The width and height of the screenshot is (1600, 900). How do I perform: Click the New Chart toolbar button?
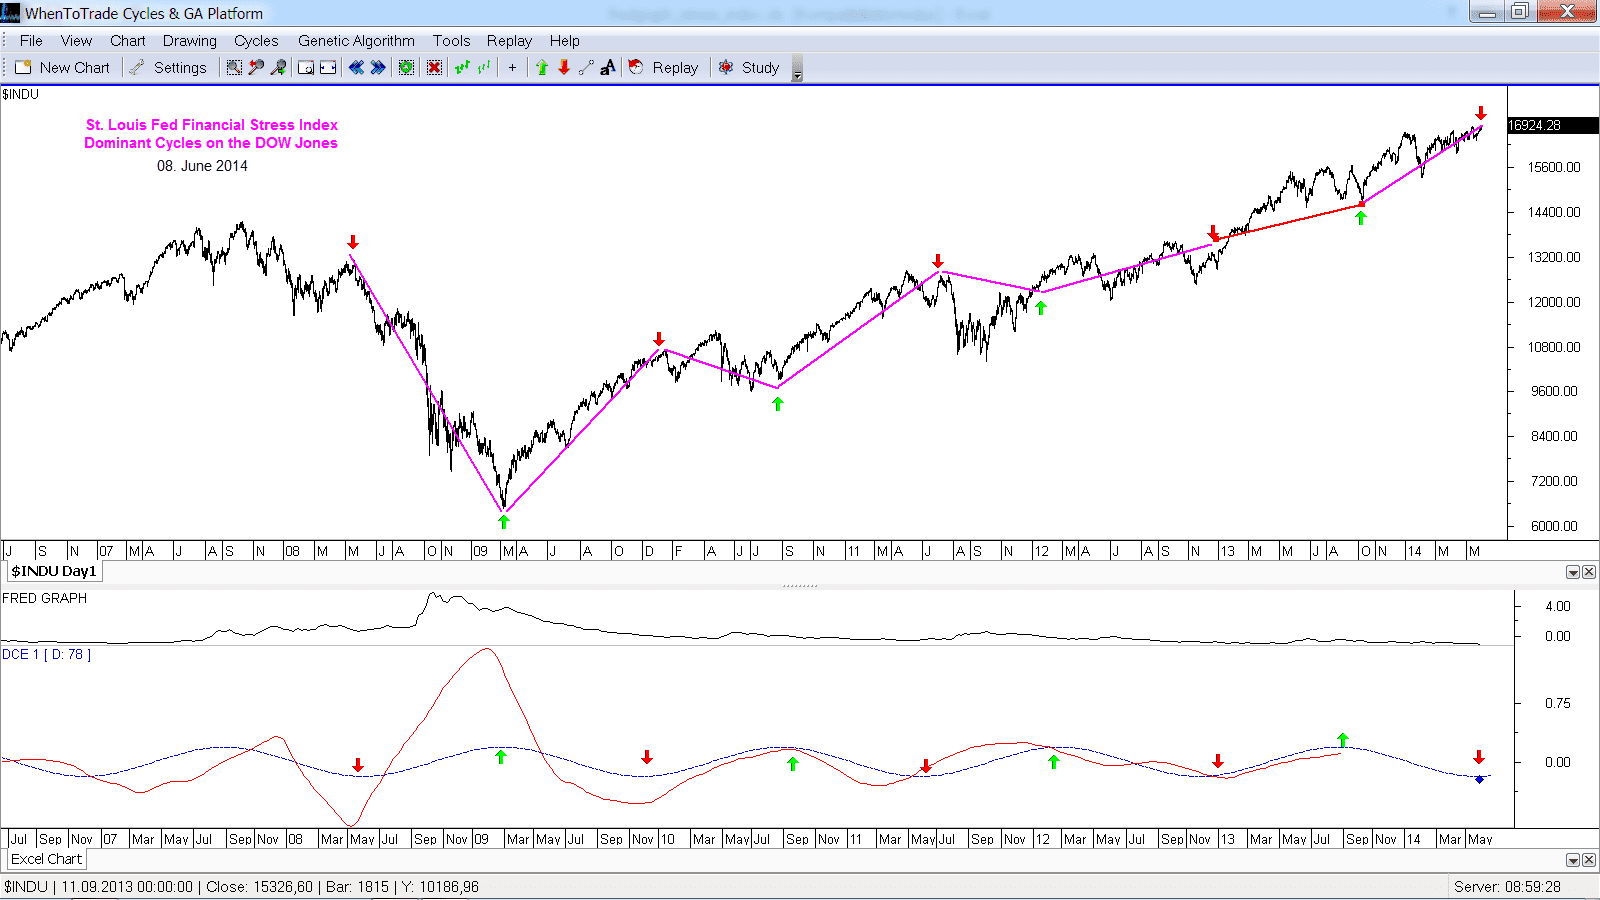pos(62,67)
